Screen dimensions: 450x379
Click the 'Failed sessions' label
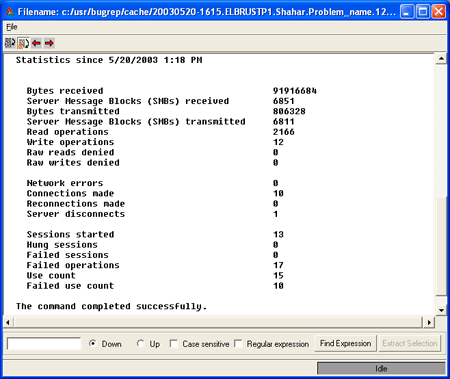(x=68, y=255)
